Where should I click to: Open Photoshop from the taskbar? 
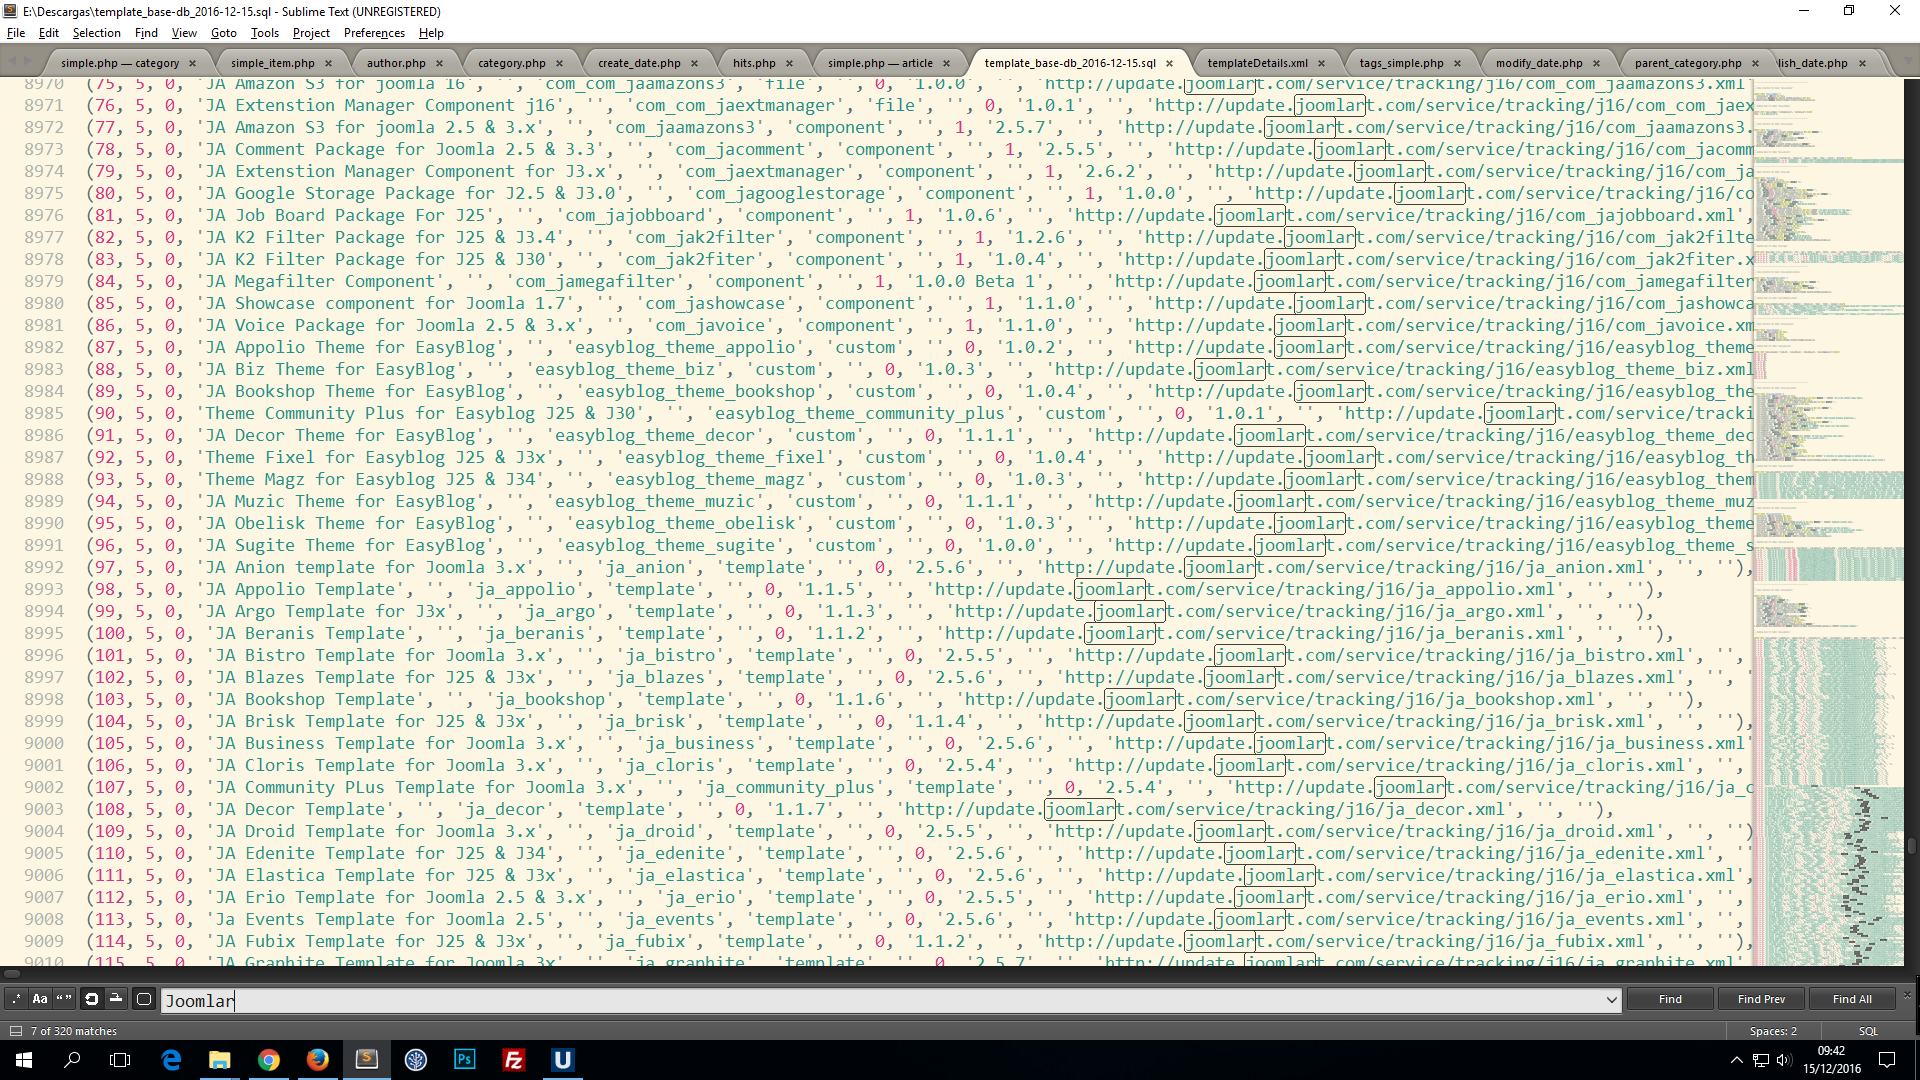coord(465,1059)
